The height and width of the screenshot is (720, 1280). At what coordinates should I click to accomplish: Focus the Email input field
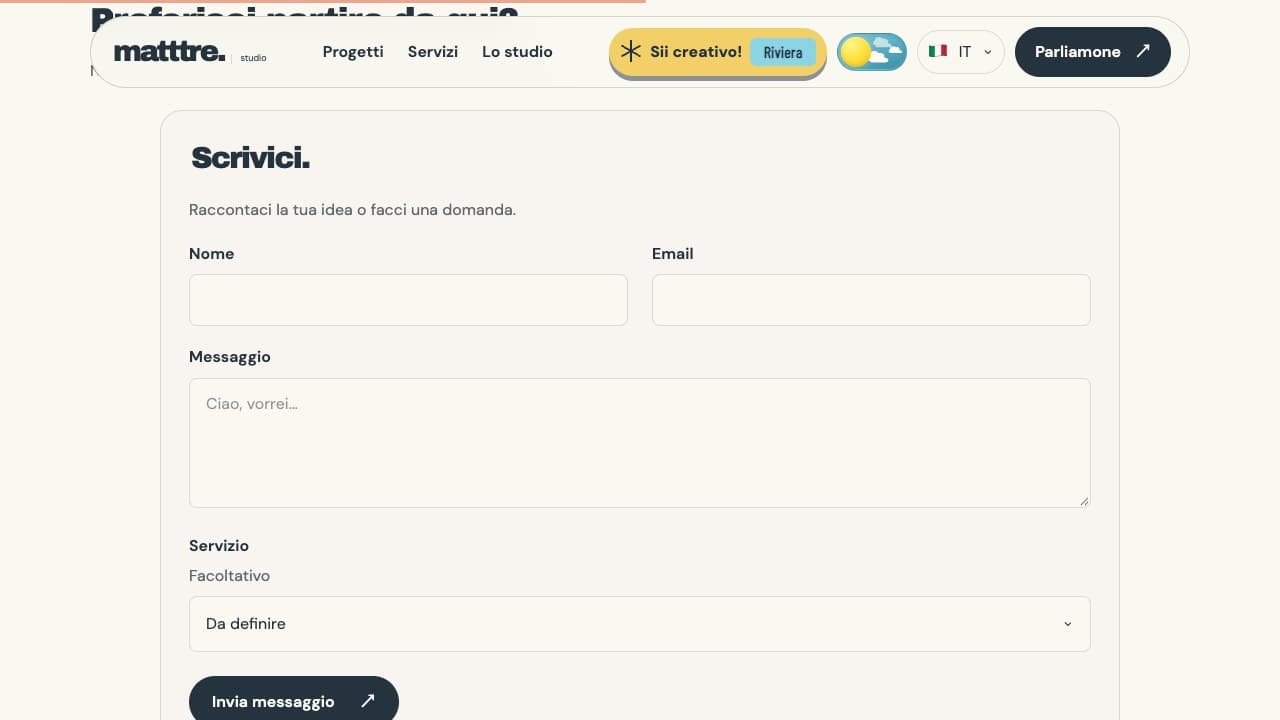coord(871,300)
